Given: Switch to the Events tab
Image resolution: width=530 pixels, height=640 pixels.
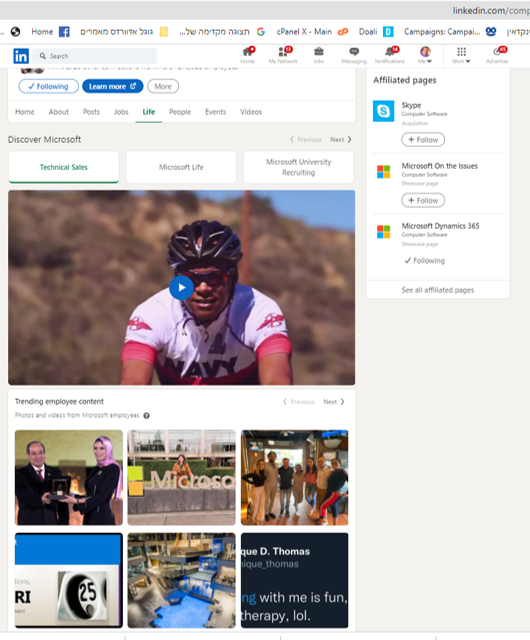Looking at the screenshot, I should point(215,112).
